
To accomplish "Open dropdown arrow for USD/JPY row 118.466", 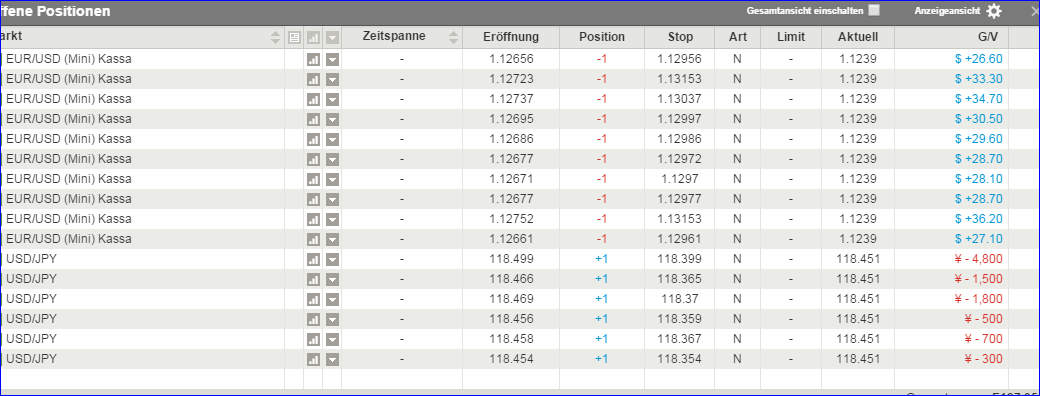I will pyautogui.click(x=332, y=279).
